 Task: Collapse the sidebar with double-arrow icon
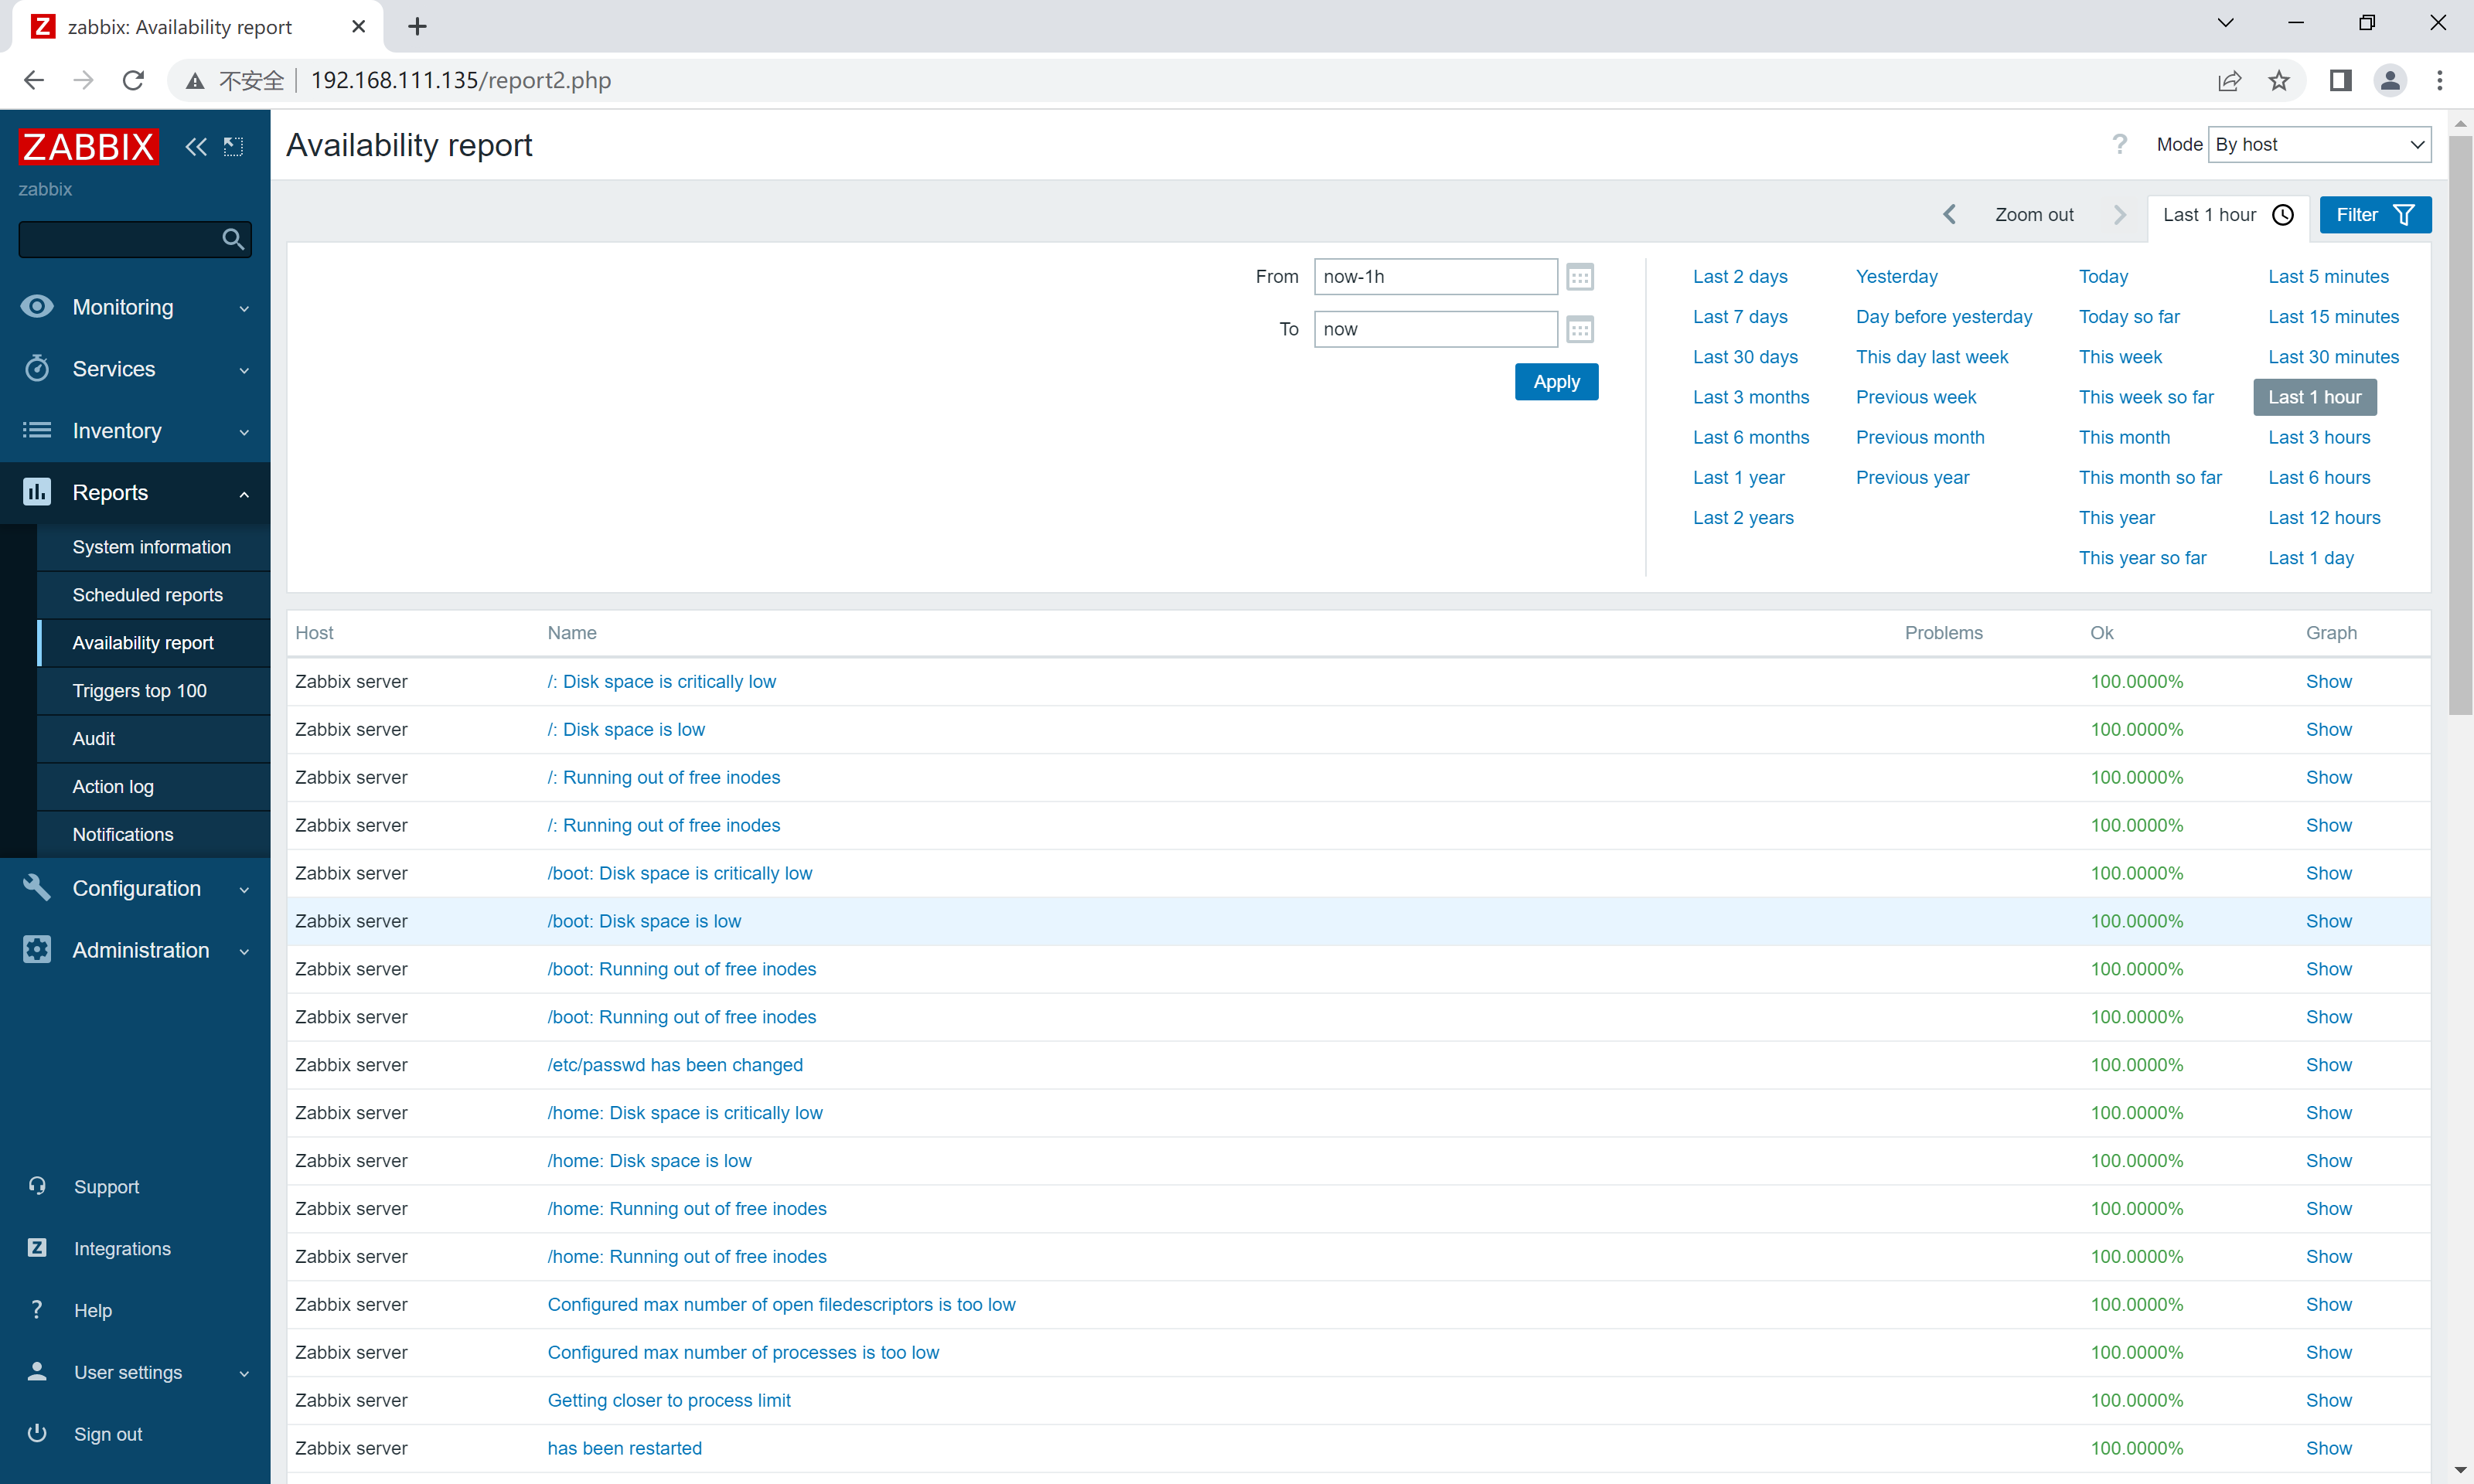[196, 147]
